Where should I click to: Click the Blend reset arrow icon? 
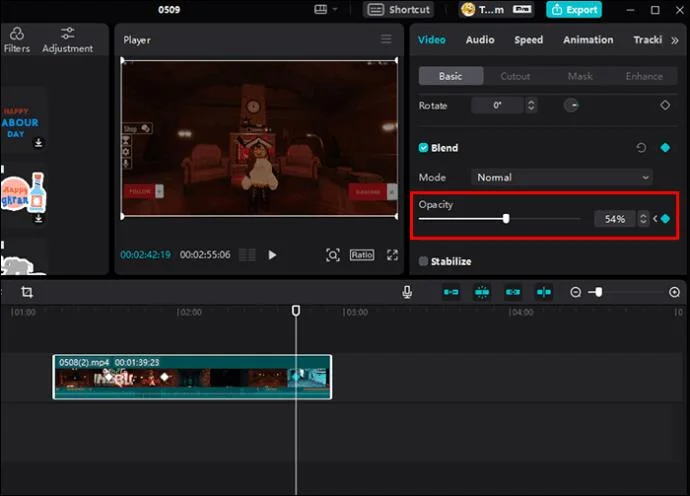click(641, 148)
